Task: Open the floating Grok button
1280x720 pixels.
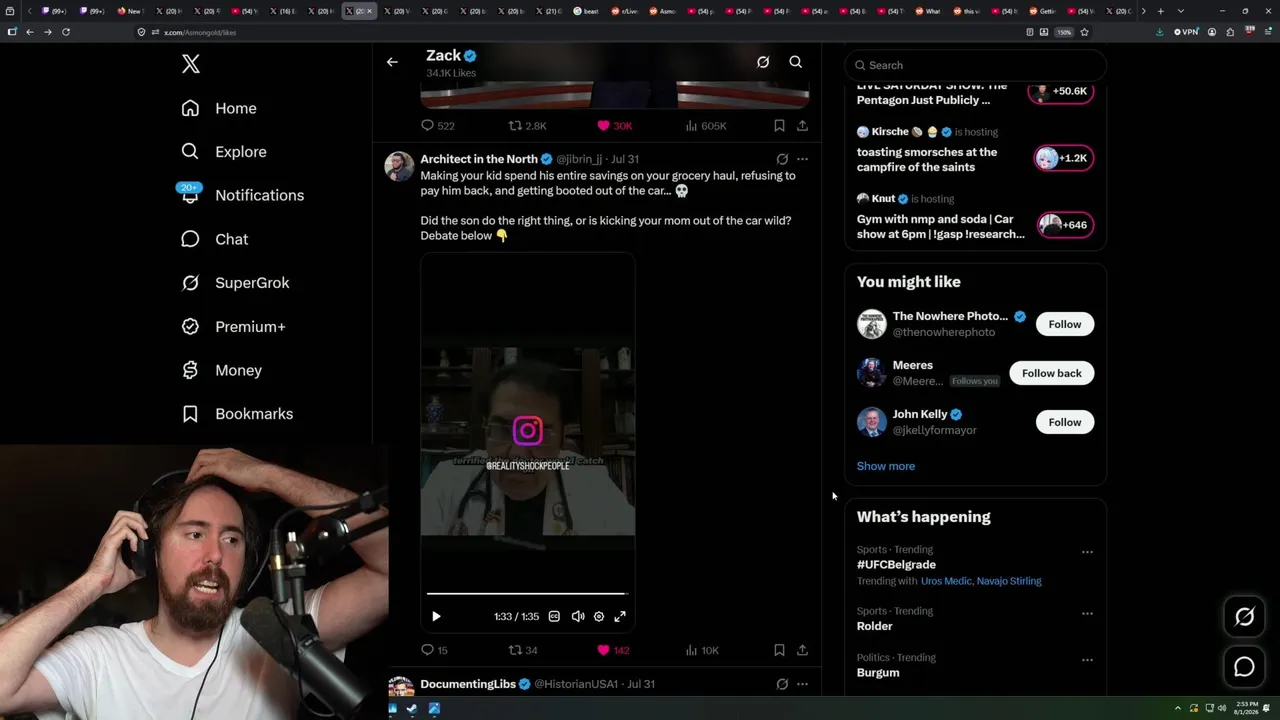Action: [x=1244, y=617]
